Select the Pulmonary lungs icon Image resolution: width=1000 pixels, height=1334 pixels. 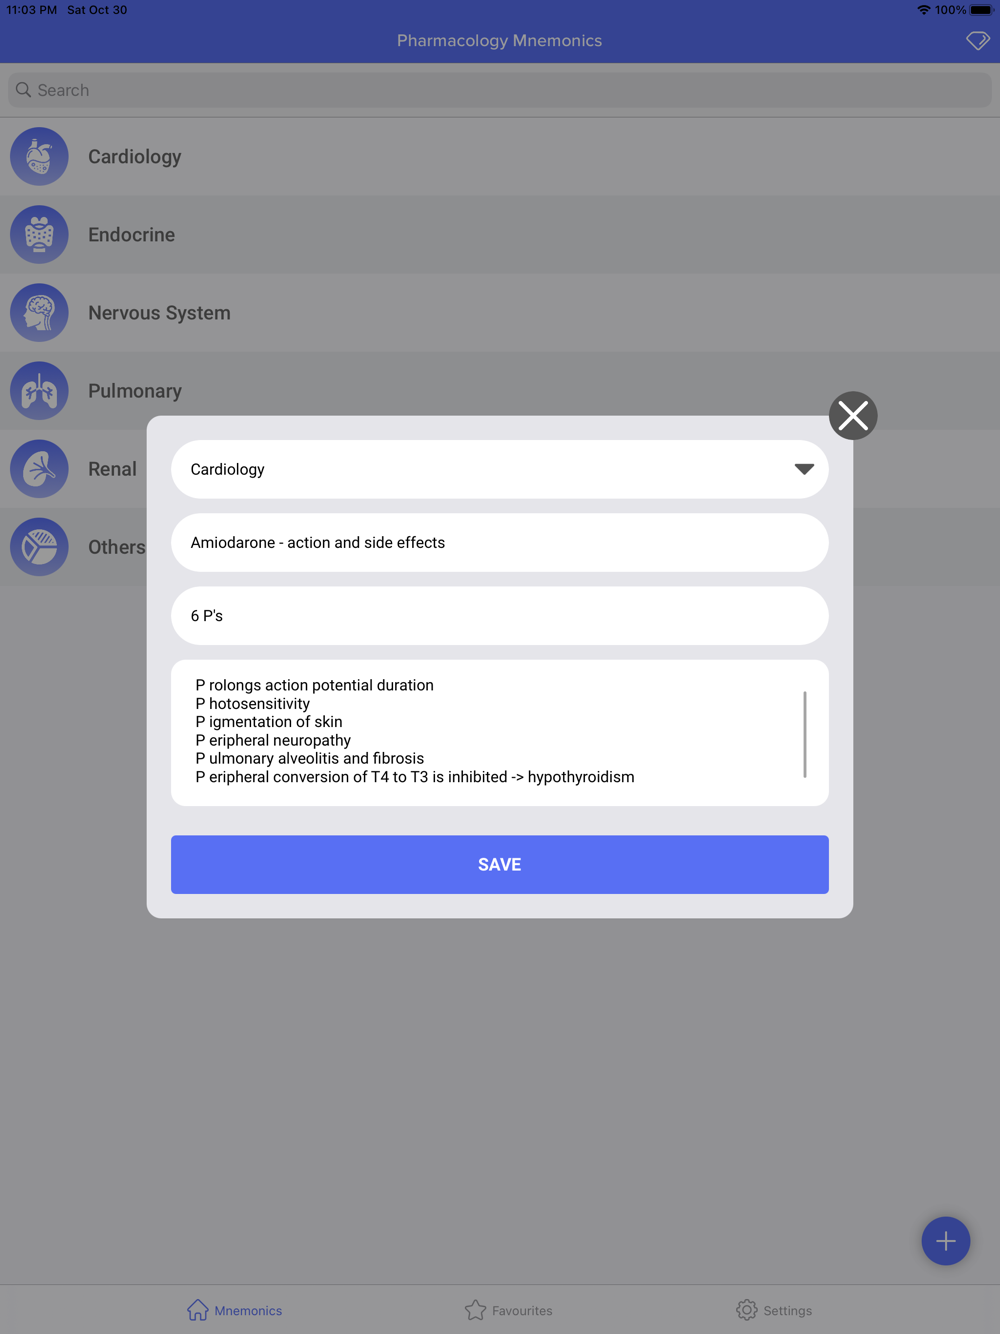point(39,391)
